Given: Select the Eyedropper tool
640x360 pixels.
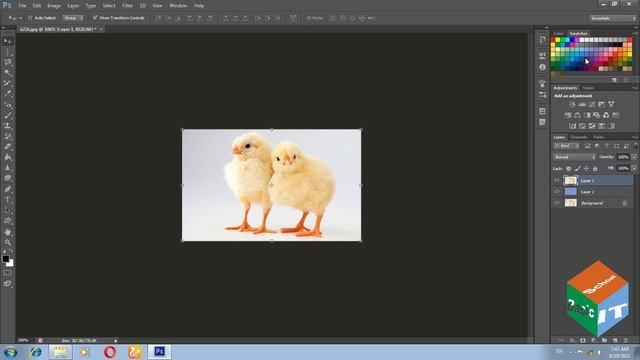Looking at the screenshot, I should (8, 94).
